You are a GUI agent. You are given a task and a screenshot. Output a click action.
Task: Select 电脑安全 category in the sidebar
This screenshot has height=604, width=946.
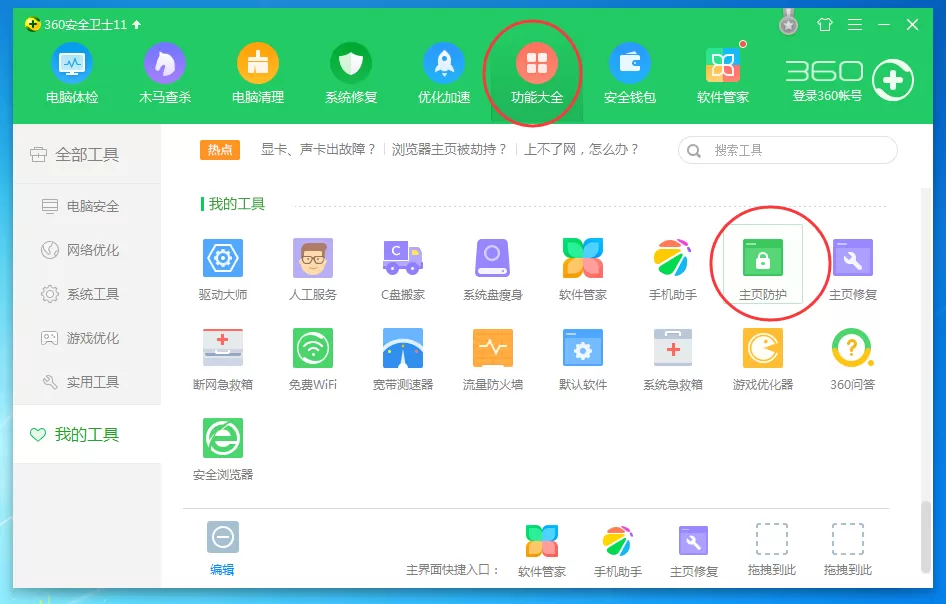click(87, 206)
